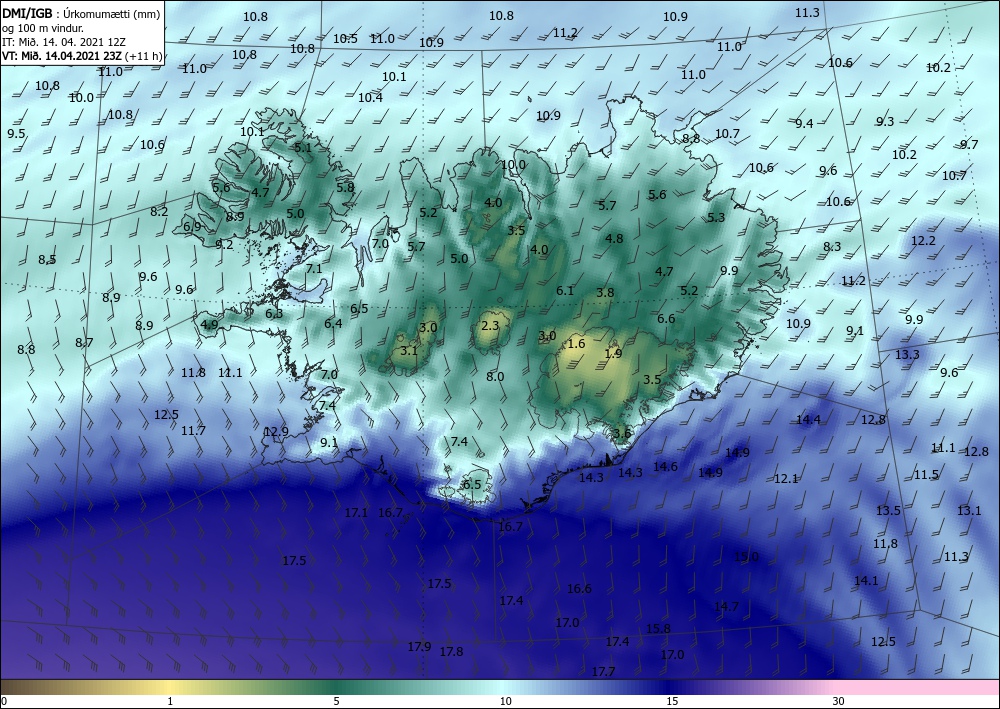The height and width of the screenshot is (709, 1000).
Task: Click the '0' label on the color scale
Action: [x=4, y=701]
